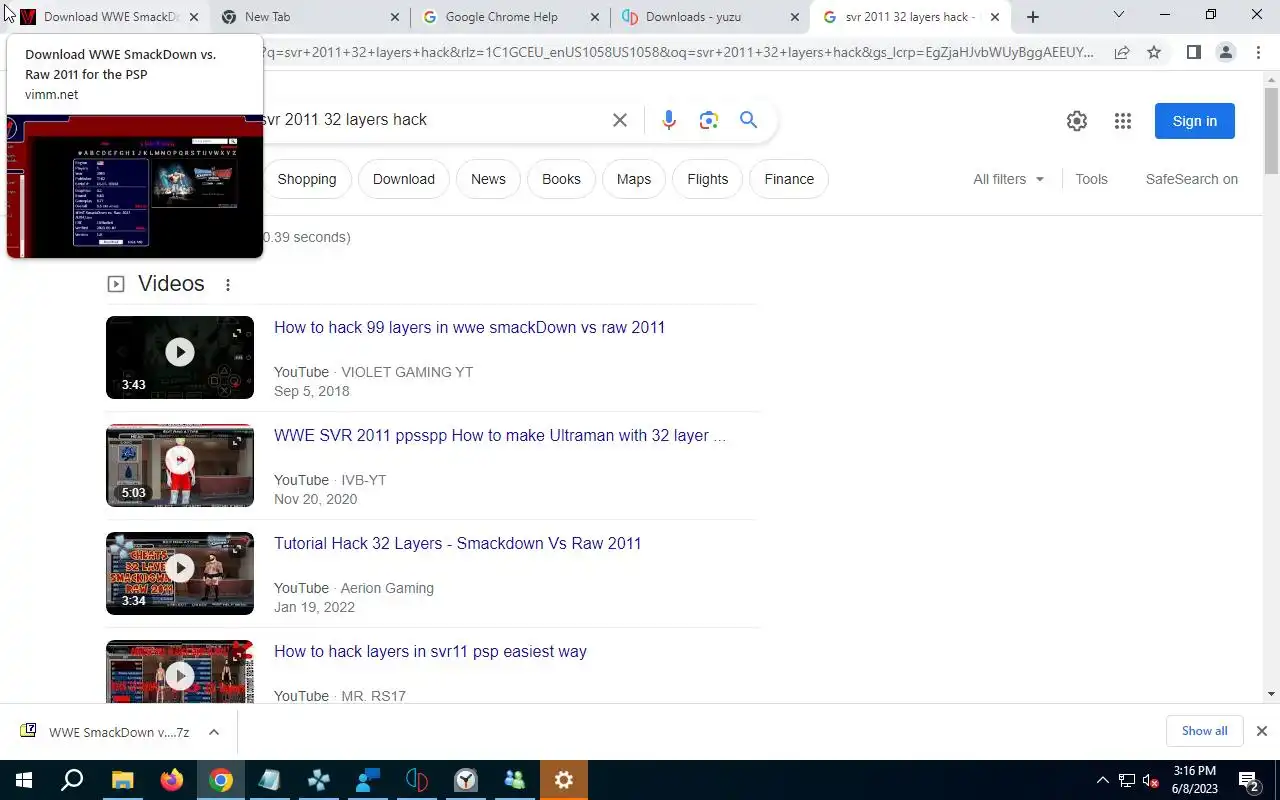
Task: Expand the downloaded 7z file menu chevron
Action: click(214, 732)
